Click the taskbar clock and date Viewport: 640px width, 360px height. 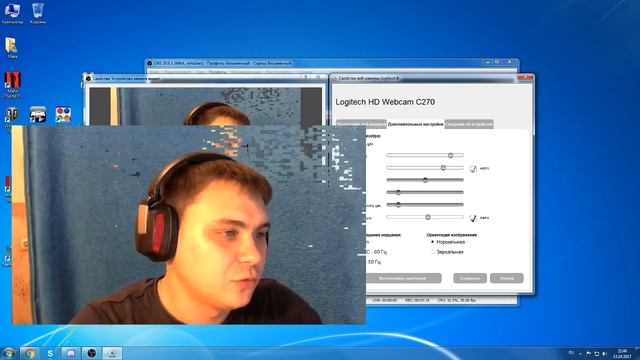622,353
